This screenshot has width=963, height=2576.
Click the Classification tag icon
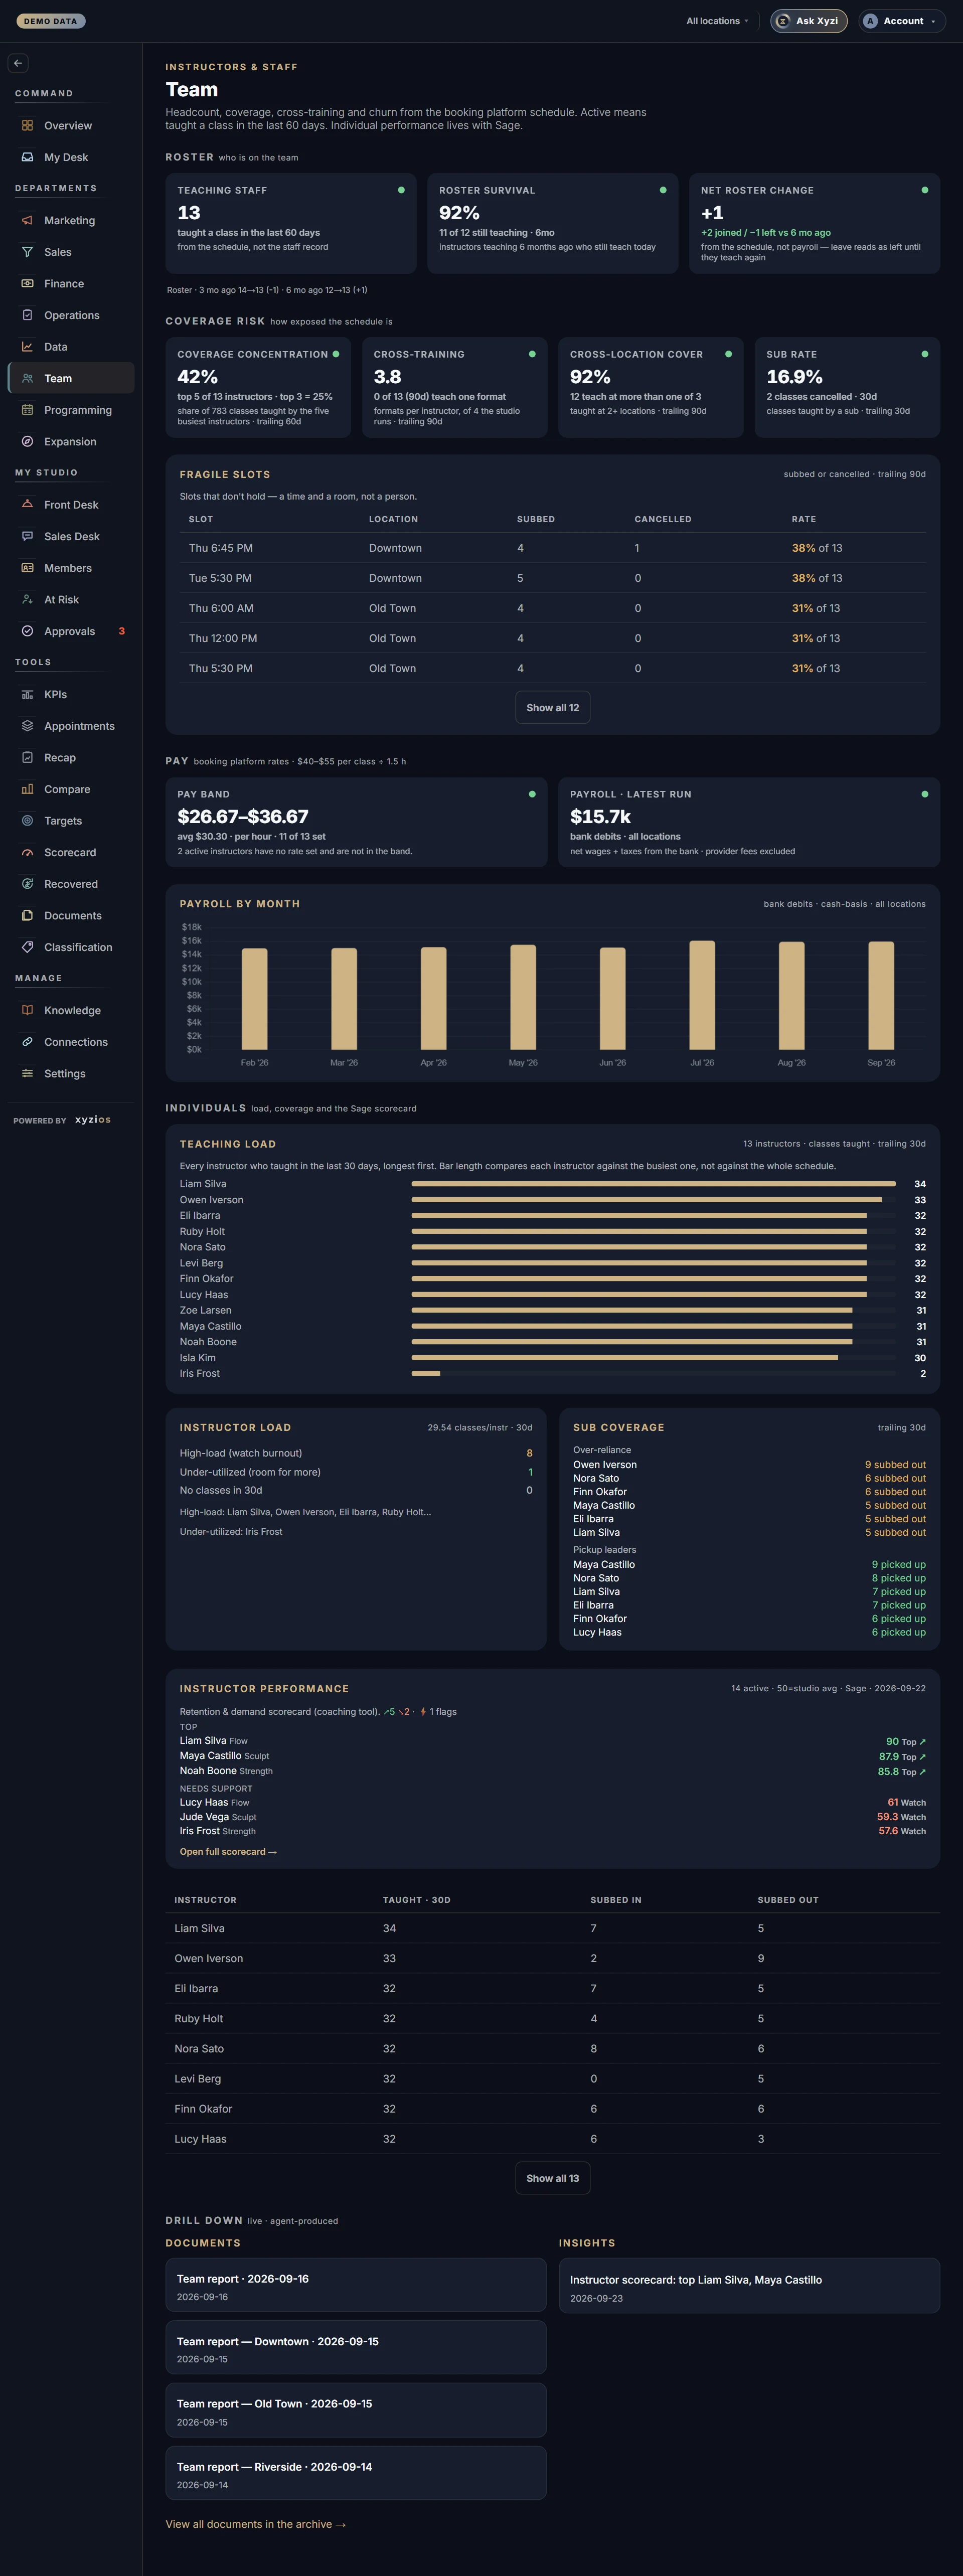[x=27, y=947]
